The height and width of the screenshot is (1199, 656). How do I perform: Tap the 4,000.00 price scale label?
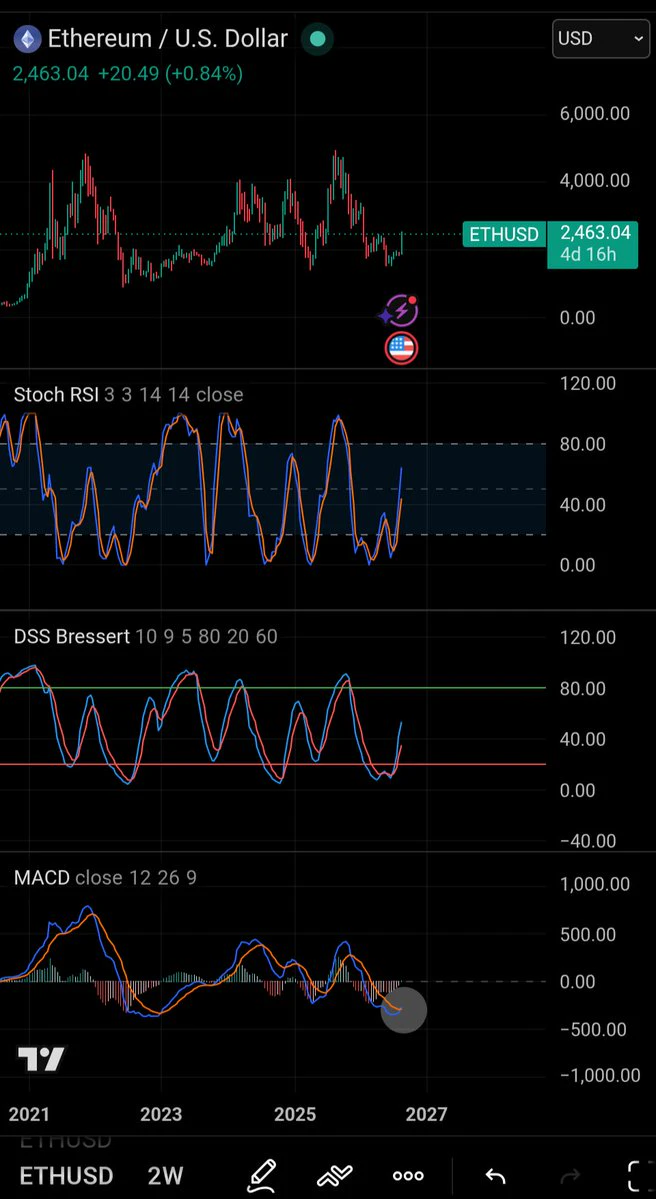tap(595, 180)
